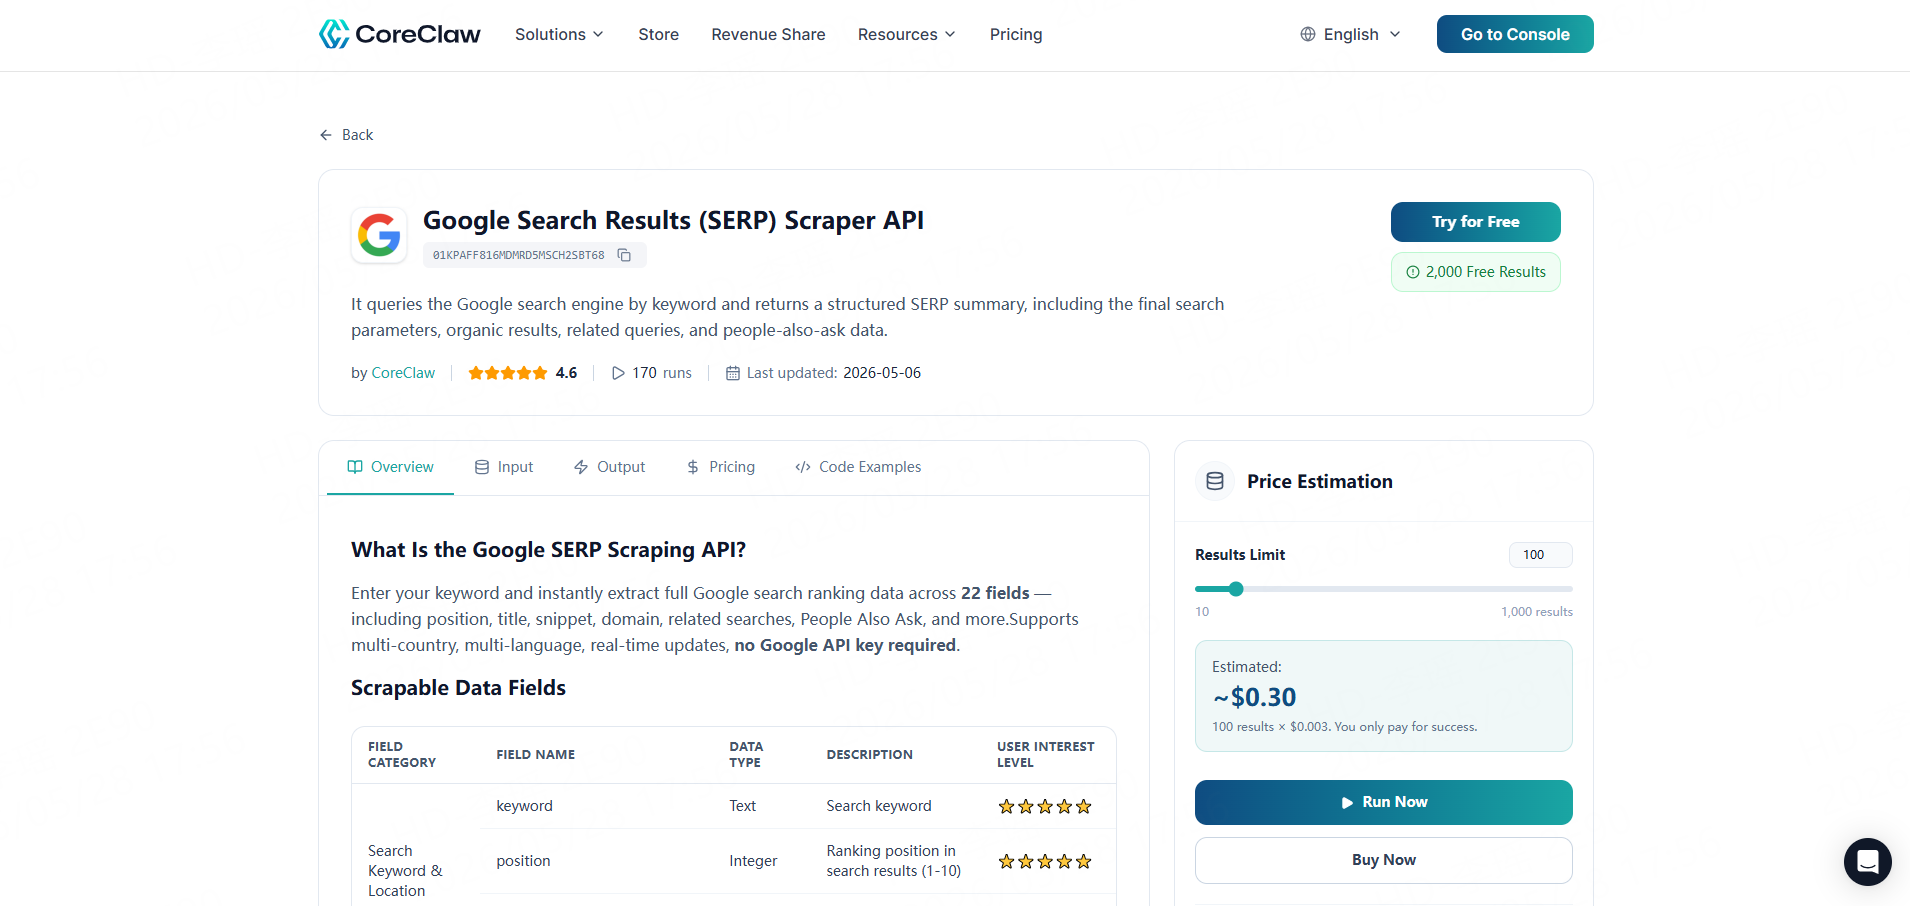Screen dimensions: 1910x906
Task: Click the FIELD NAME column header
Action: coord(535,755)
